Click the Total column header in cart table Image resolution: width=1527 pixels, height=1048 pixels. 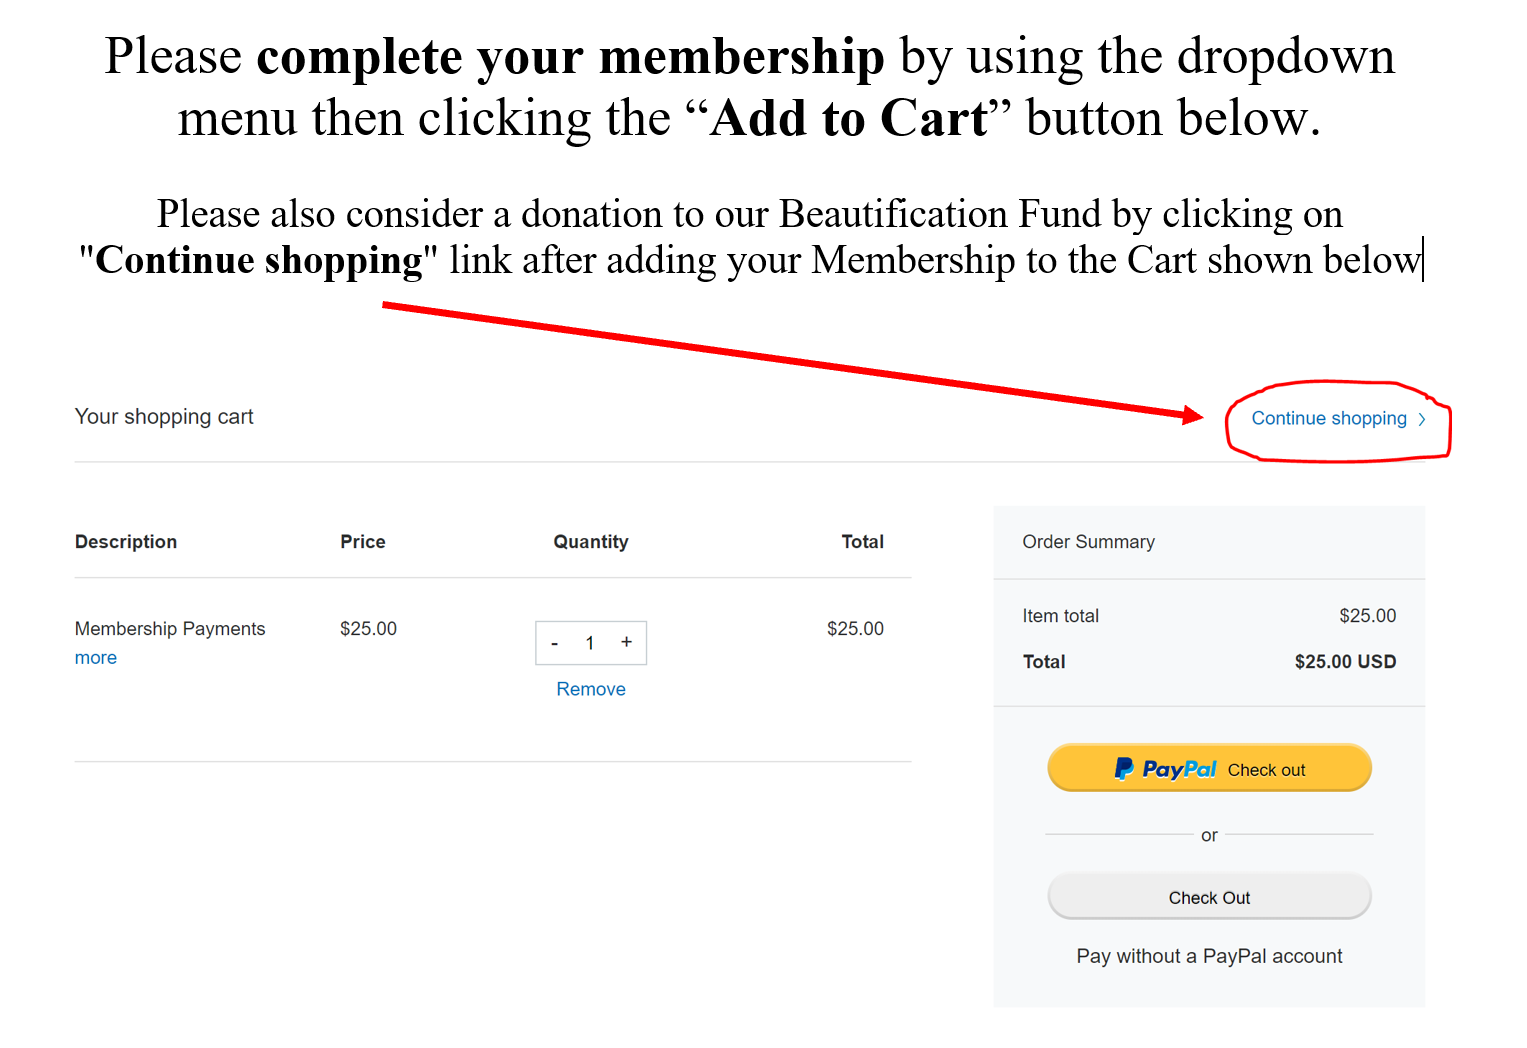point(862,542)
